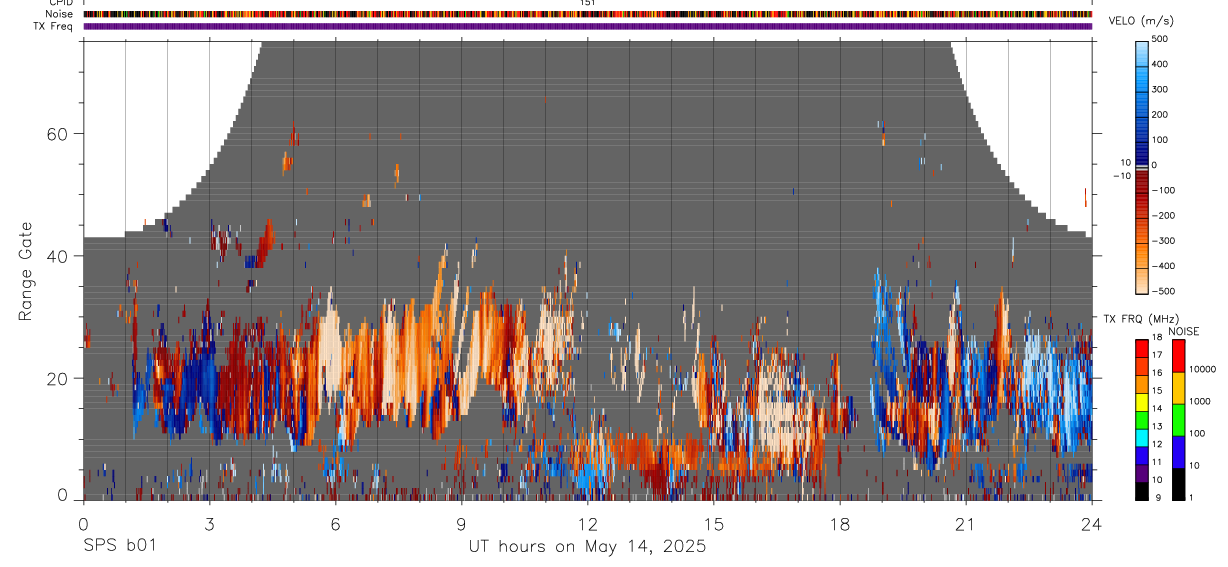Select the 100 label on the NOISE scale
Viewport: 1228px width, 567px height.
pyautogui.click(x=1198, y=433)
